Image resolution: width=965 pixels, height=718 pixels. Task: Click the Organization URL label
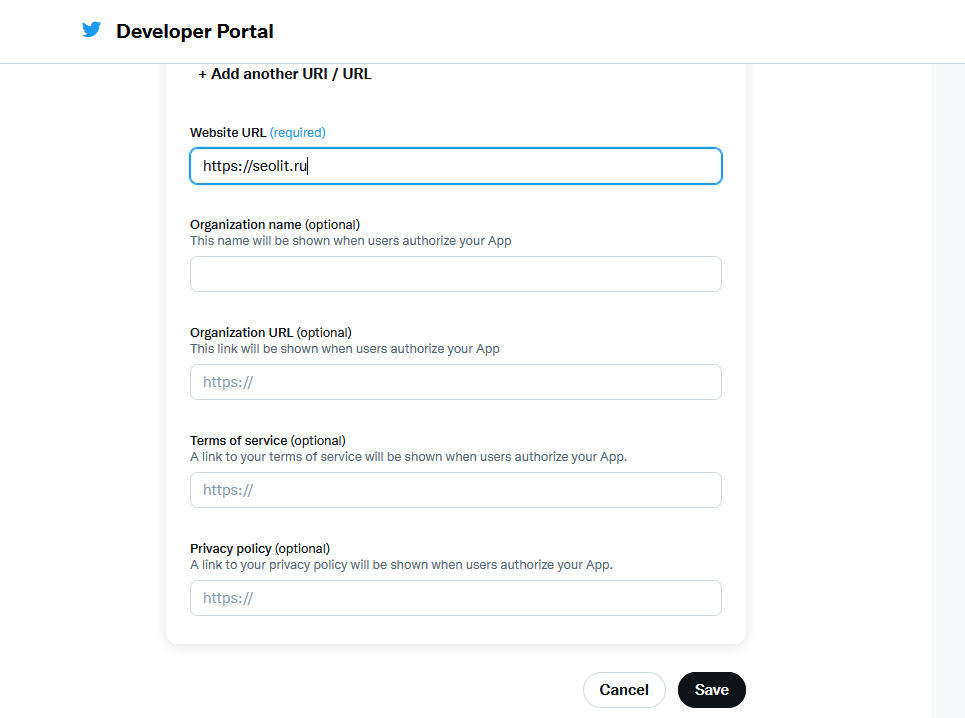coord(242,332)
